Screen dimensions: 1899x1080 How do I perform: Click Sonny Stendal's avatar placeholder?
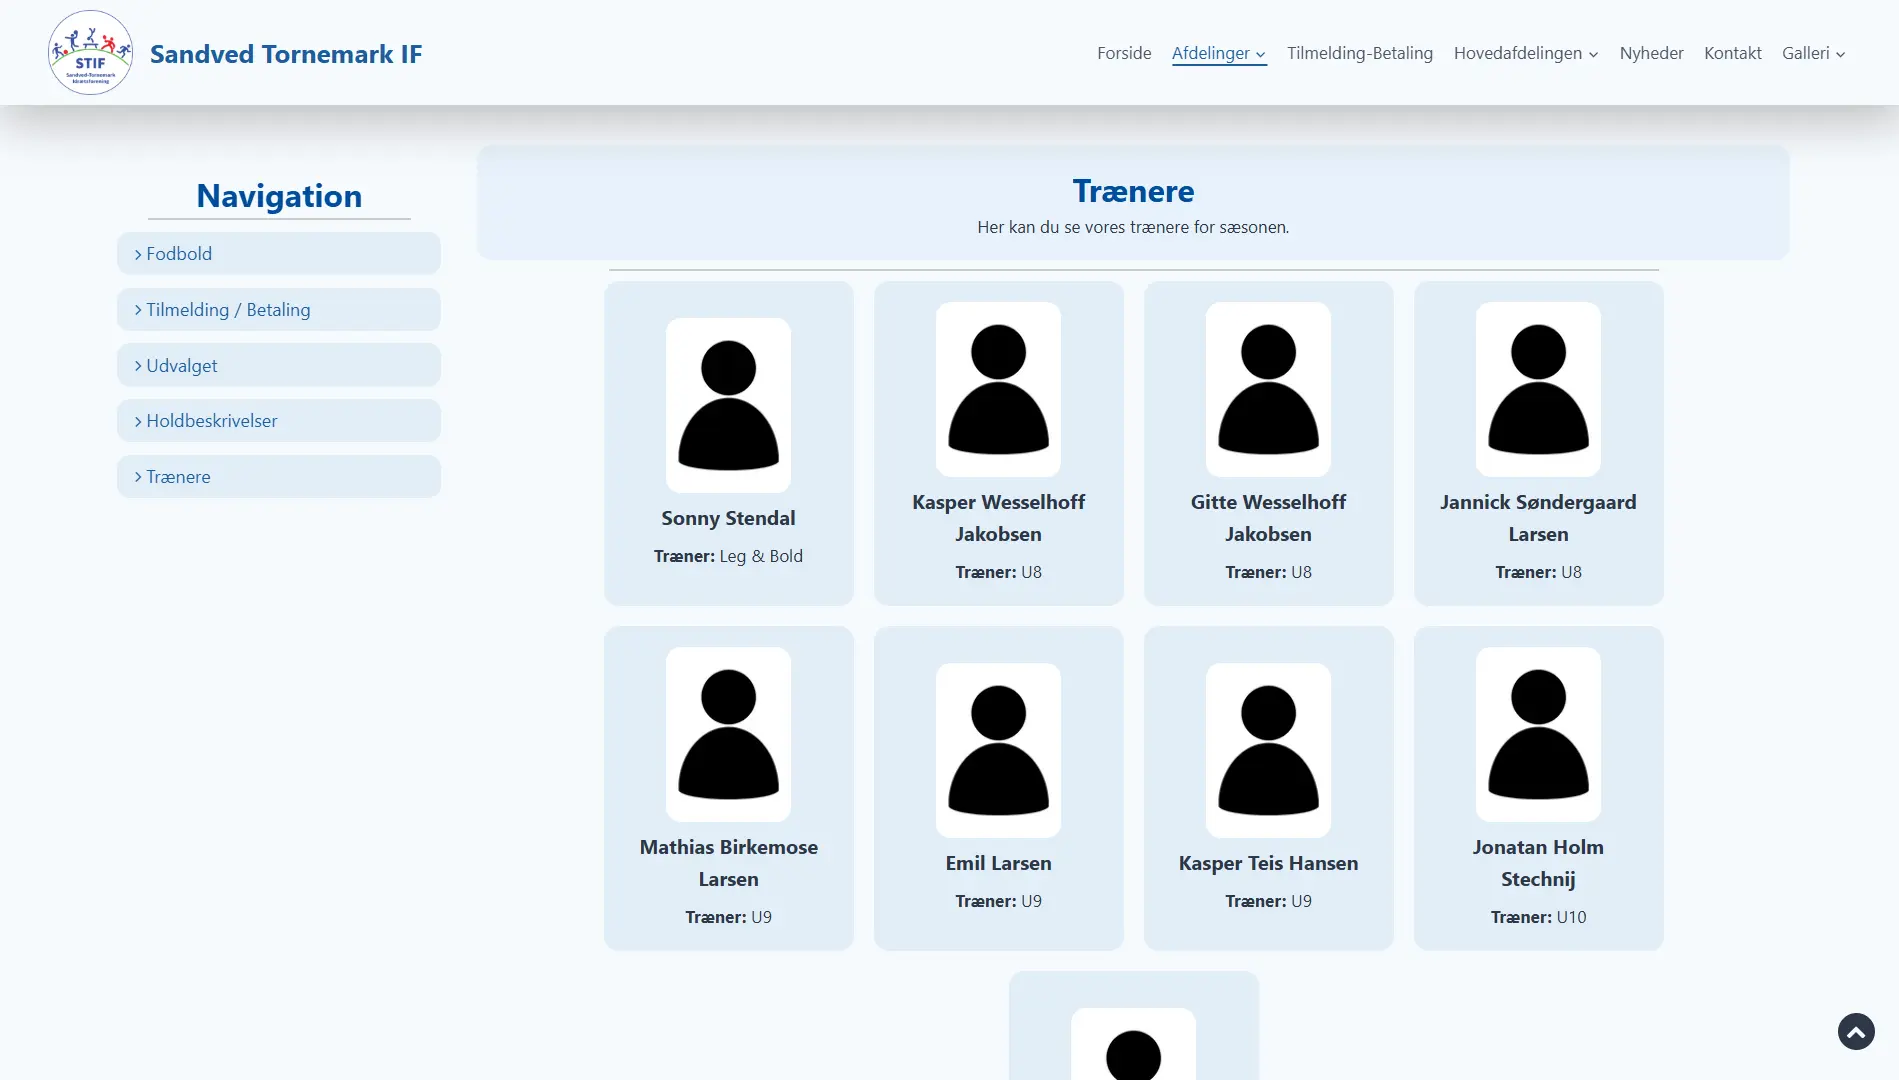728,405
